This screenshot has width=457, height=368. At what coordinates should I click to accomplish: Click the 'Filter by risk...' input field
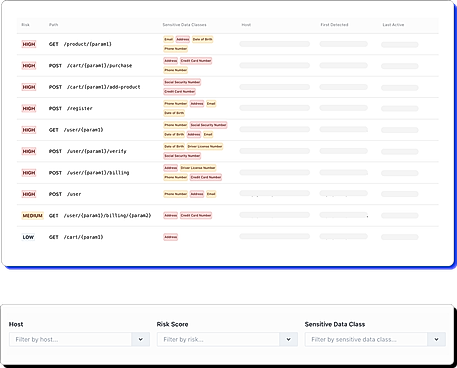pos(218,339)
